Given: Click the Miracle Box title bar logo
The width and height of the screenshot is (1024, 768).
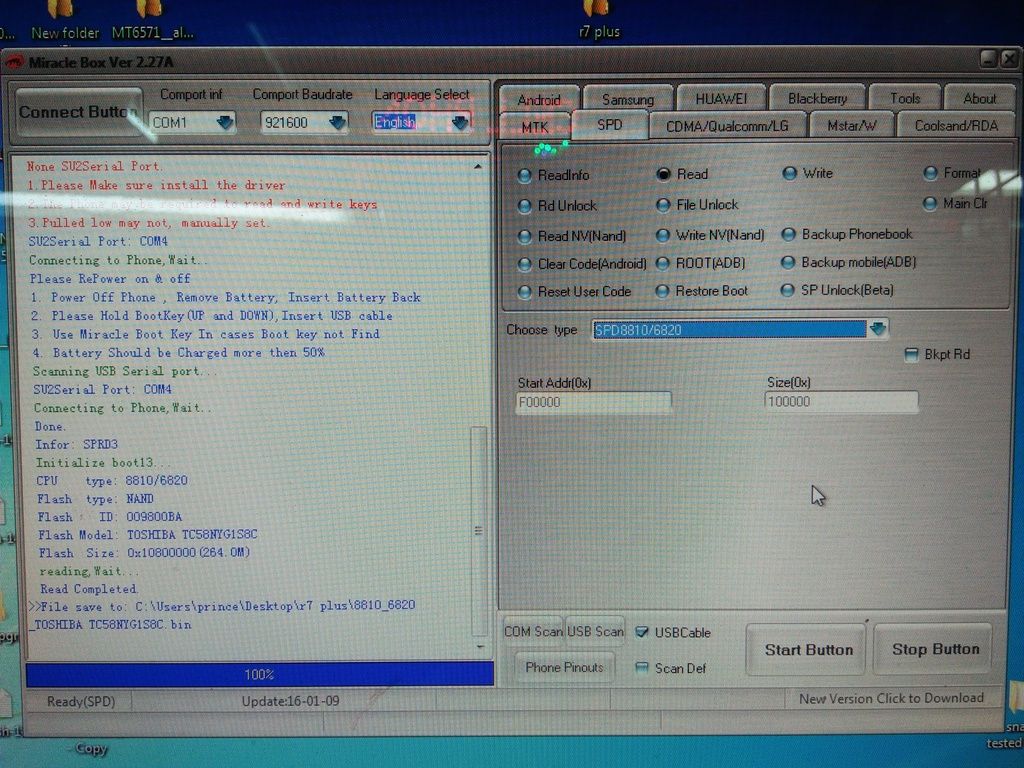Looking at the screenshot, I should (x=14, y=63).
